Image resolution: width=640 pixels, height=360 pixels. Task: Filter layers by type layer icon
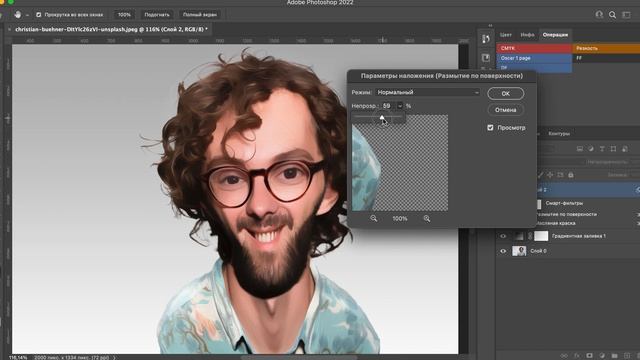[x=602, y=149]
